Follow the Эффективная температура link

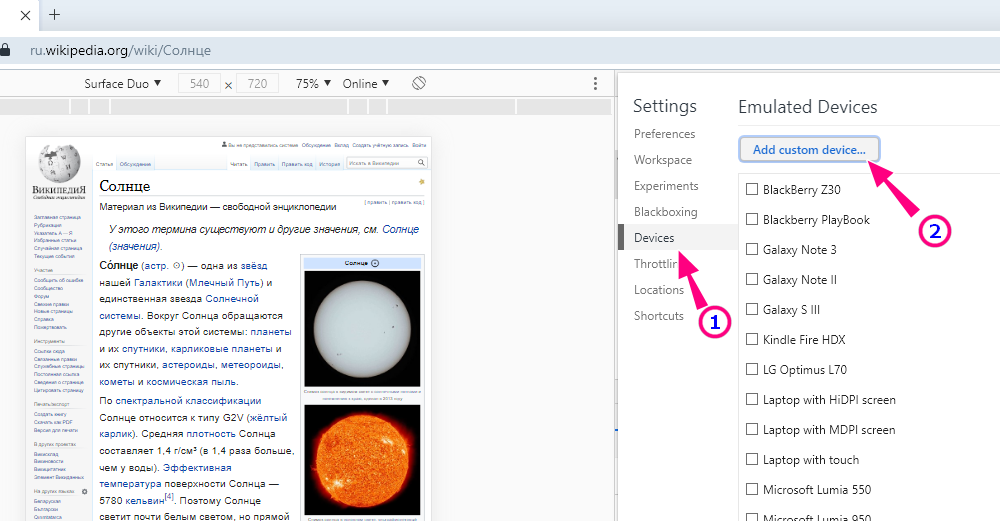tap(165, 476)
